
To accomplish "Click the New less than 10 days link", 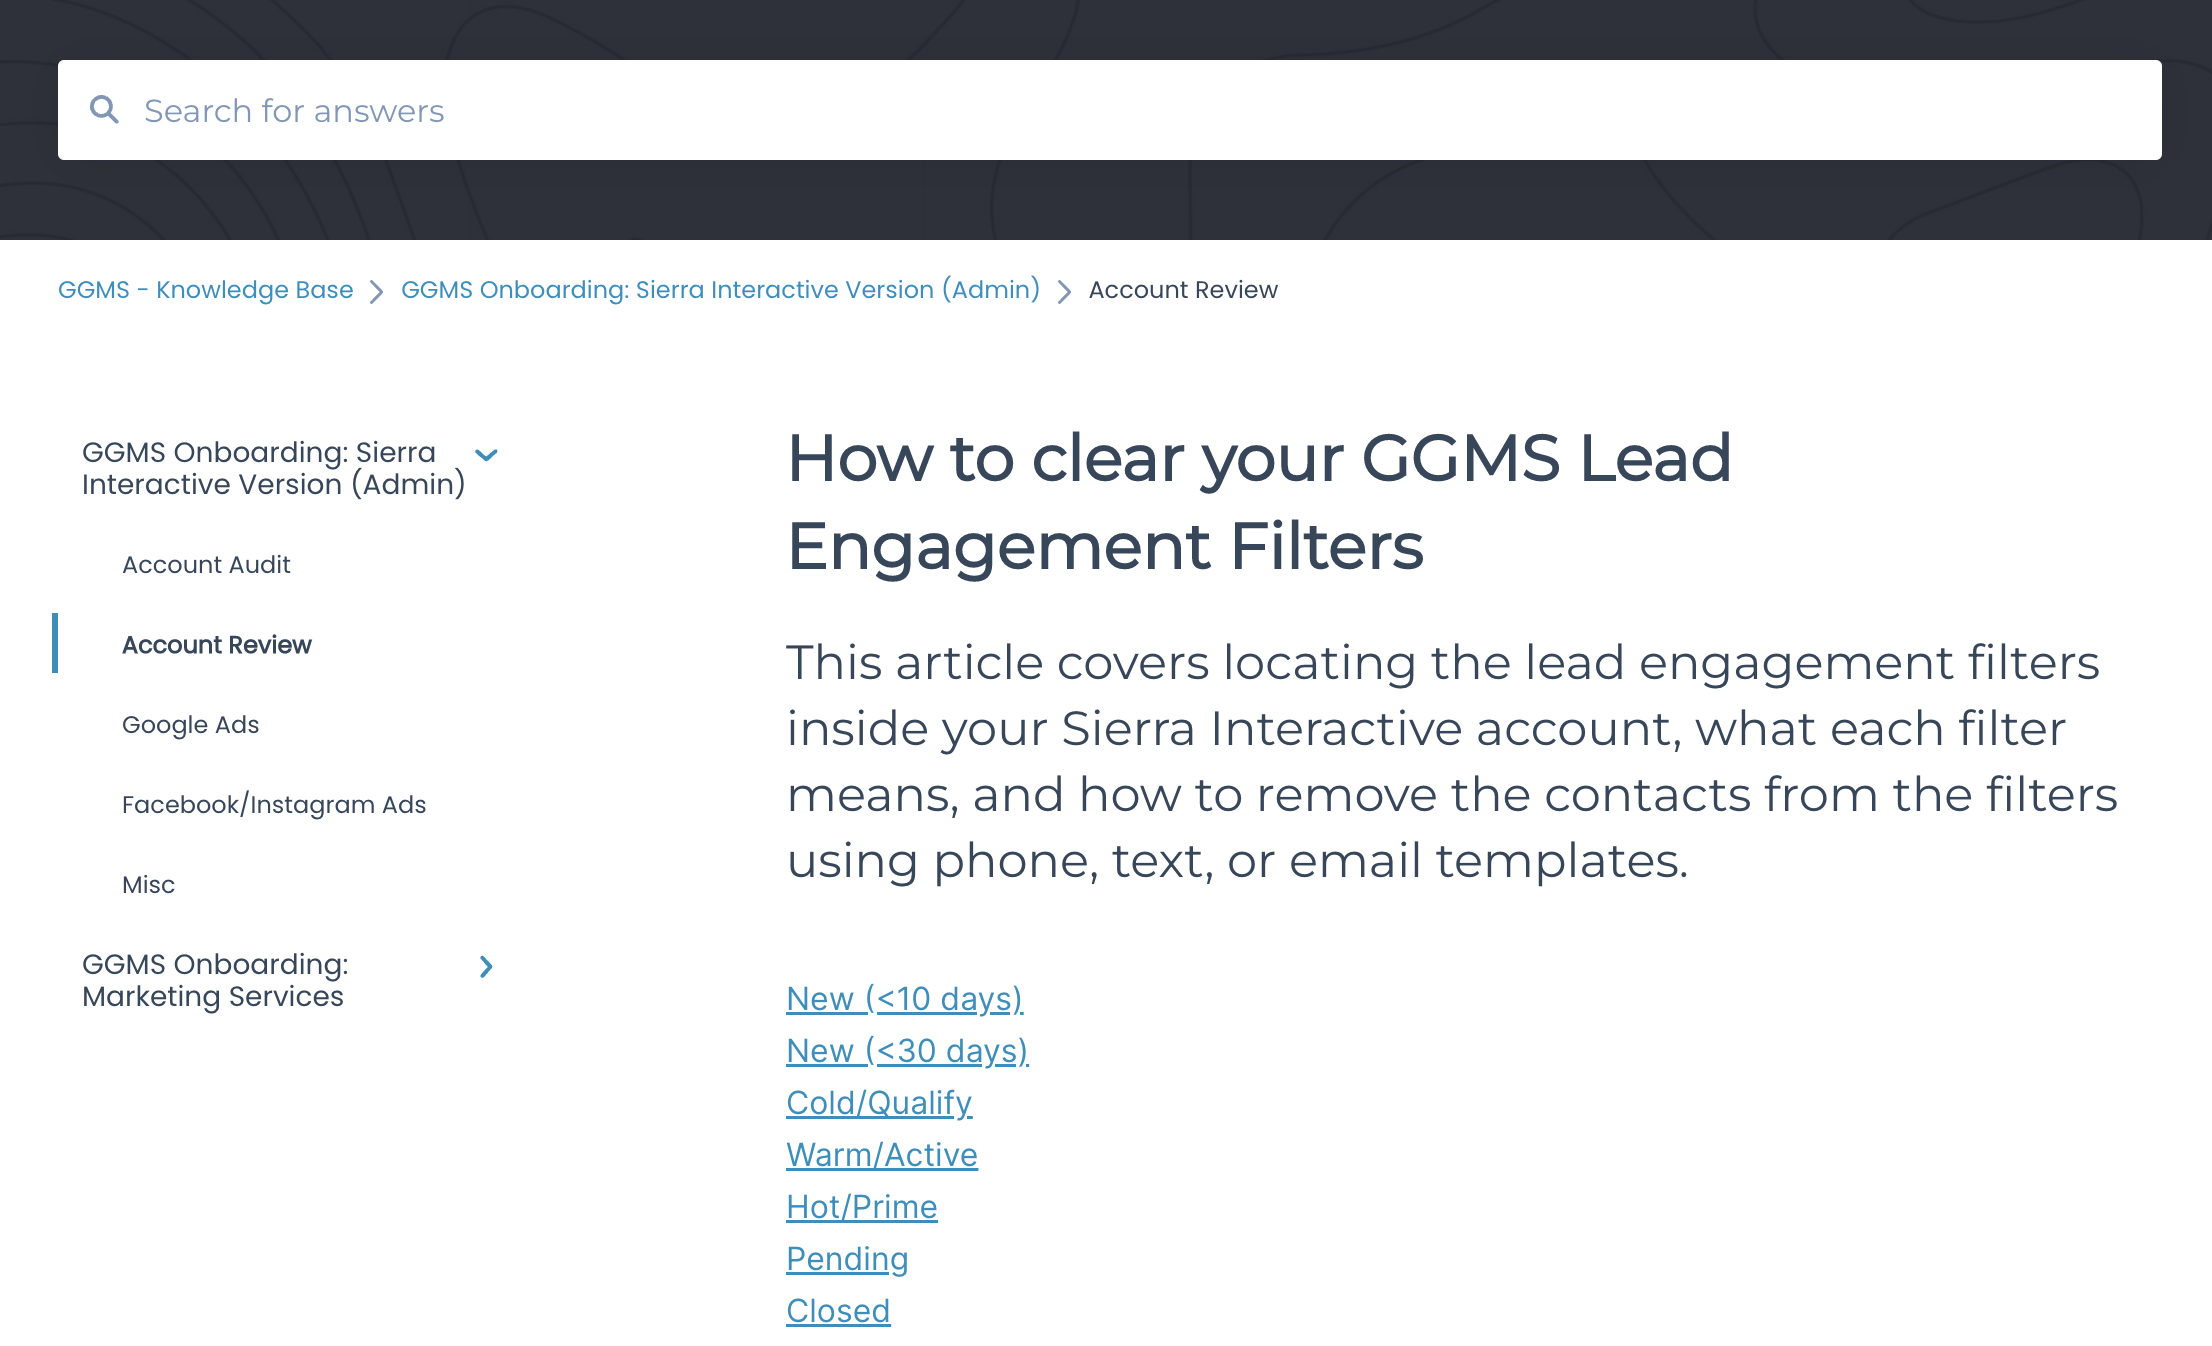I will click(905, 995).
